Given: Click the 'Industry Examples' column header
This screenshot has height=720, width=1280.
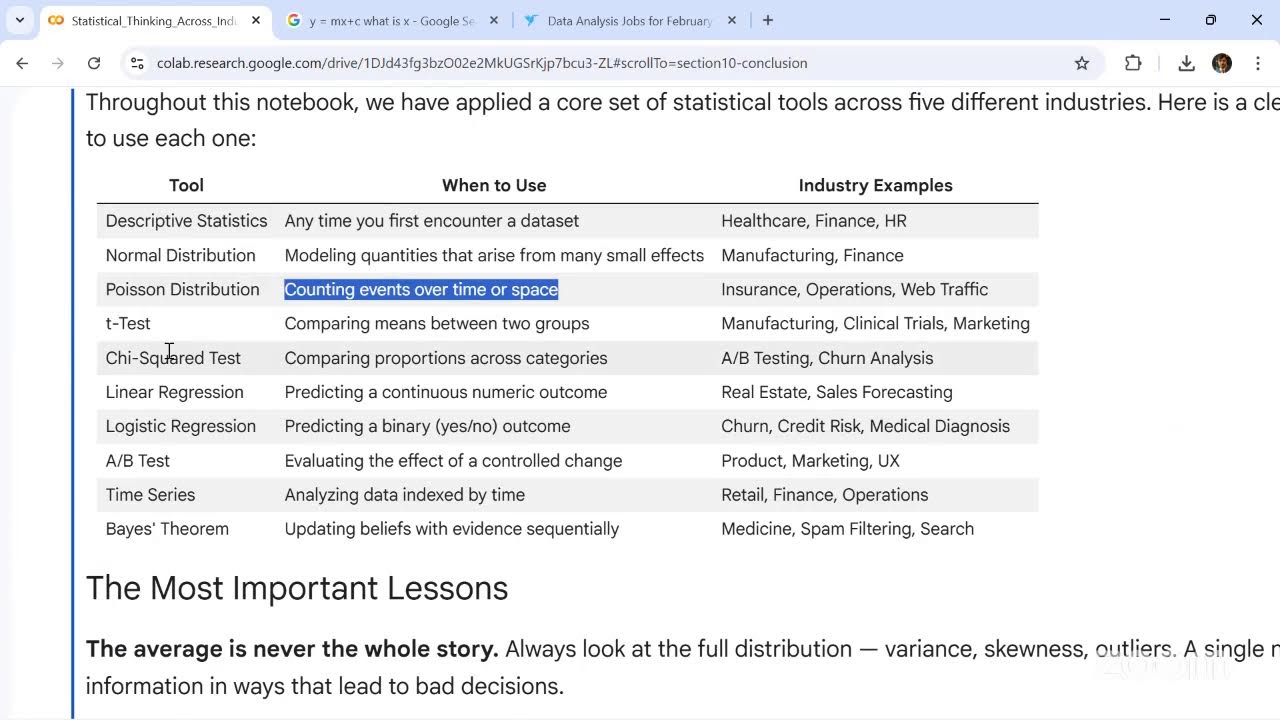Looking at the screenshot, I should point(875,185).
